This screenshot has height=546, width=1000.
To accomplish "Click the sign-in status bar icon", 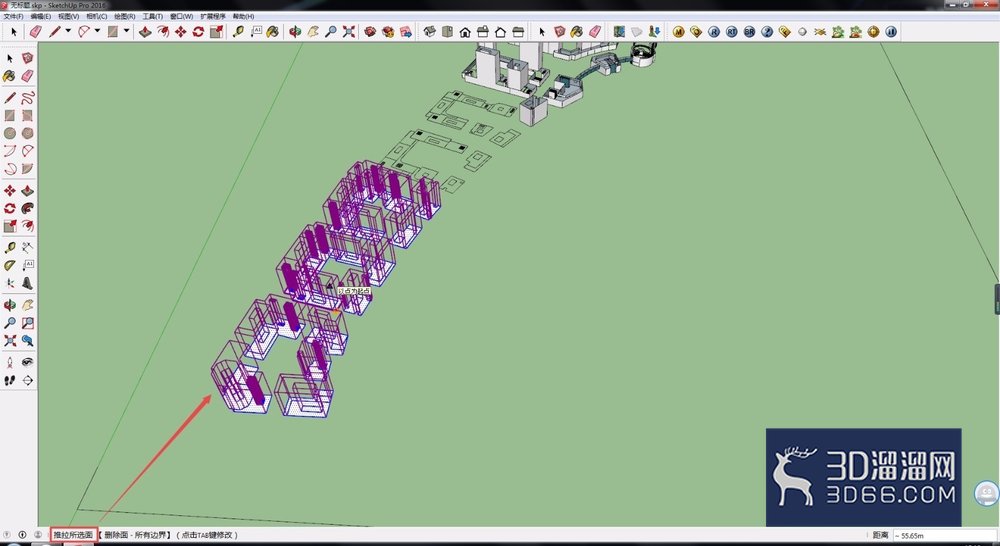I will pos(38,535).
